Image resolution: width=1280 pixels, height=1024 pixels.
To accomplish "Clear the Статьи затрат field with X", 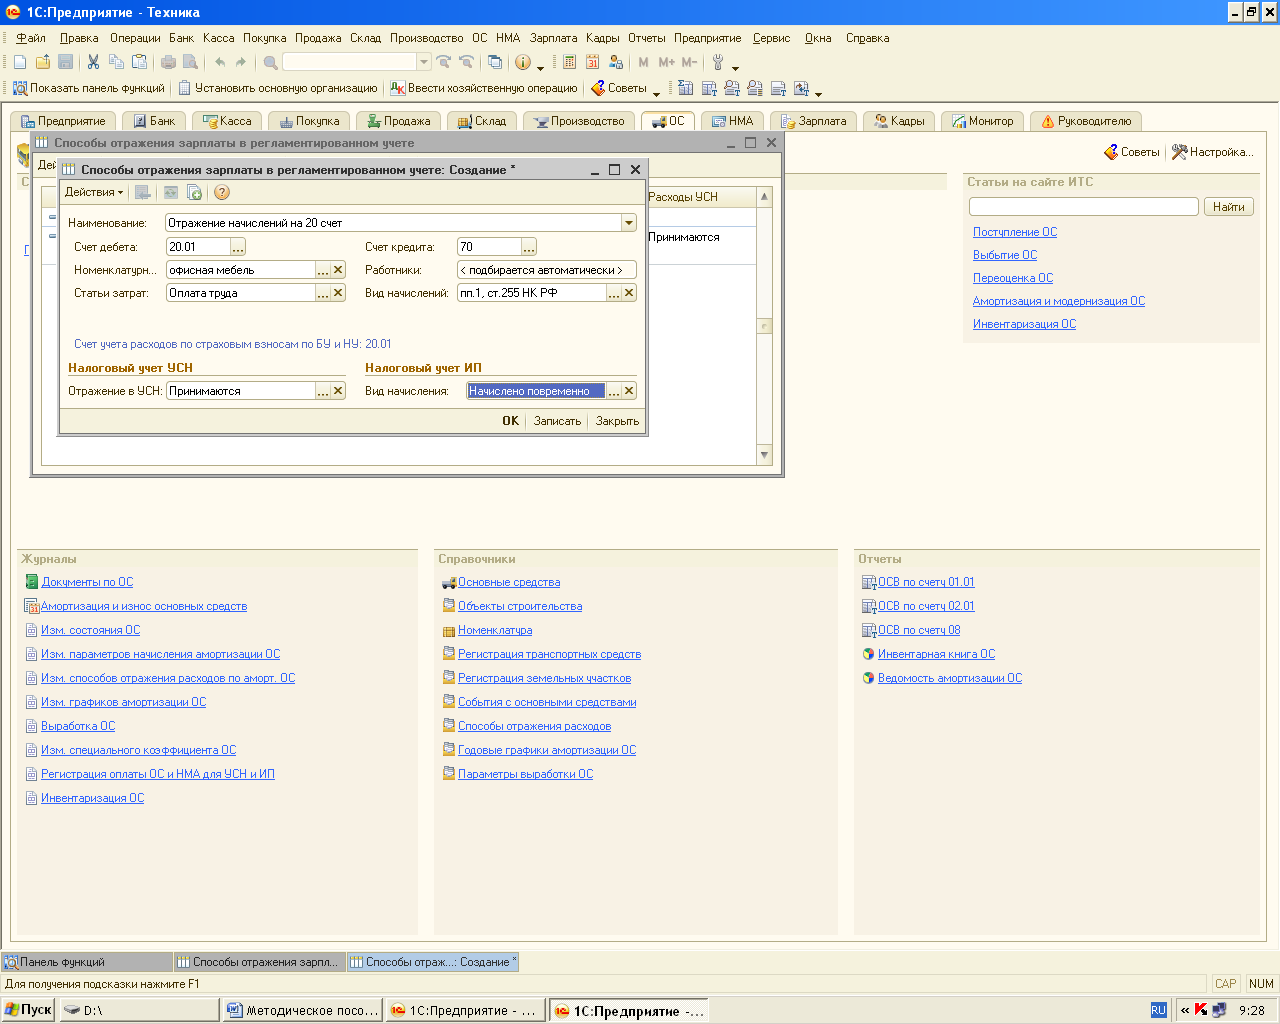I will pyautogui.click(x=338, y=293).
